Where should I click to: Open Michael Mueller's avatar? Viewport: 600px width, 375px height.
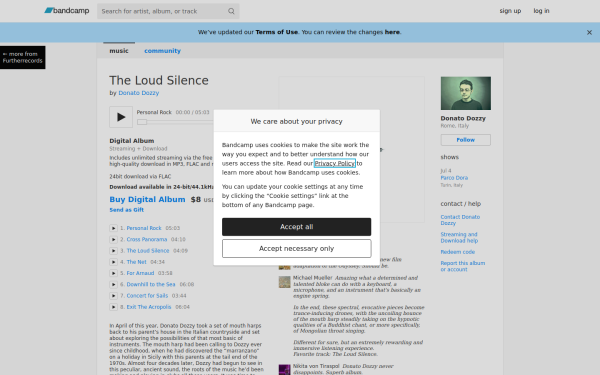coord(284,282)
